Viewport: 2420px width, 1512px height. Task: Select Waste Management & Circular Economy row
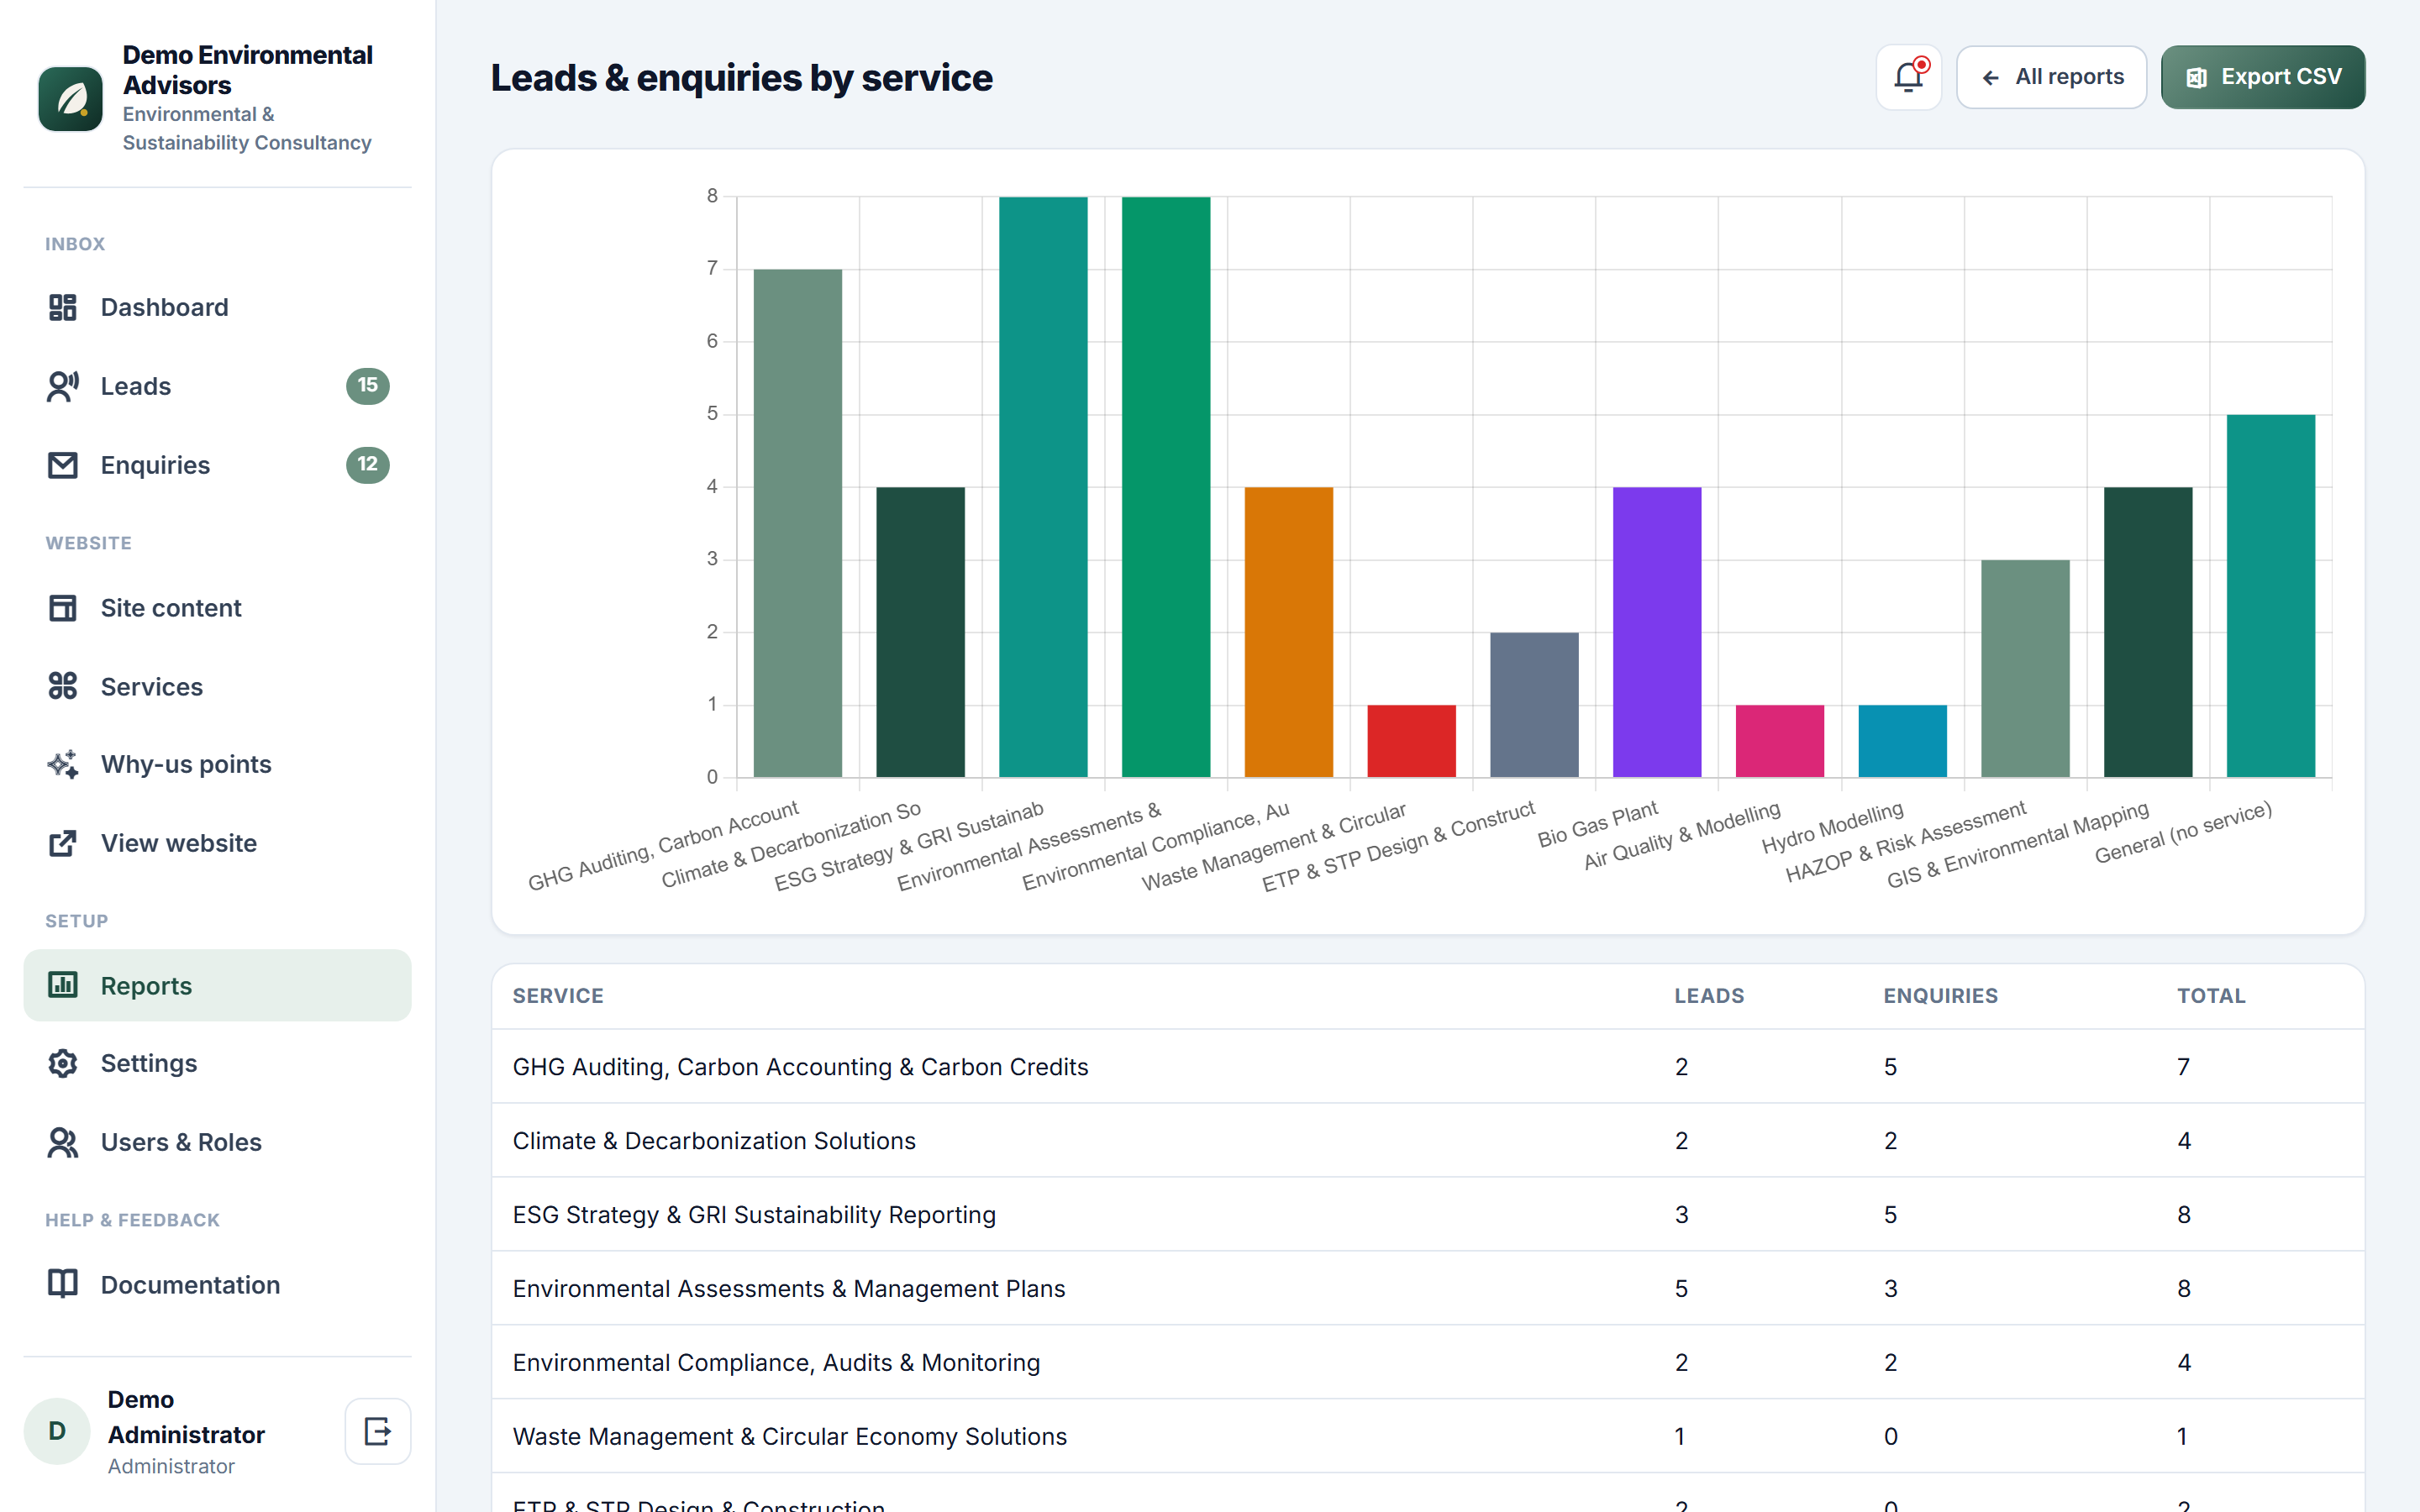1428,1437
